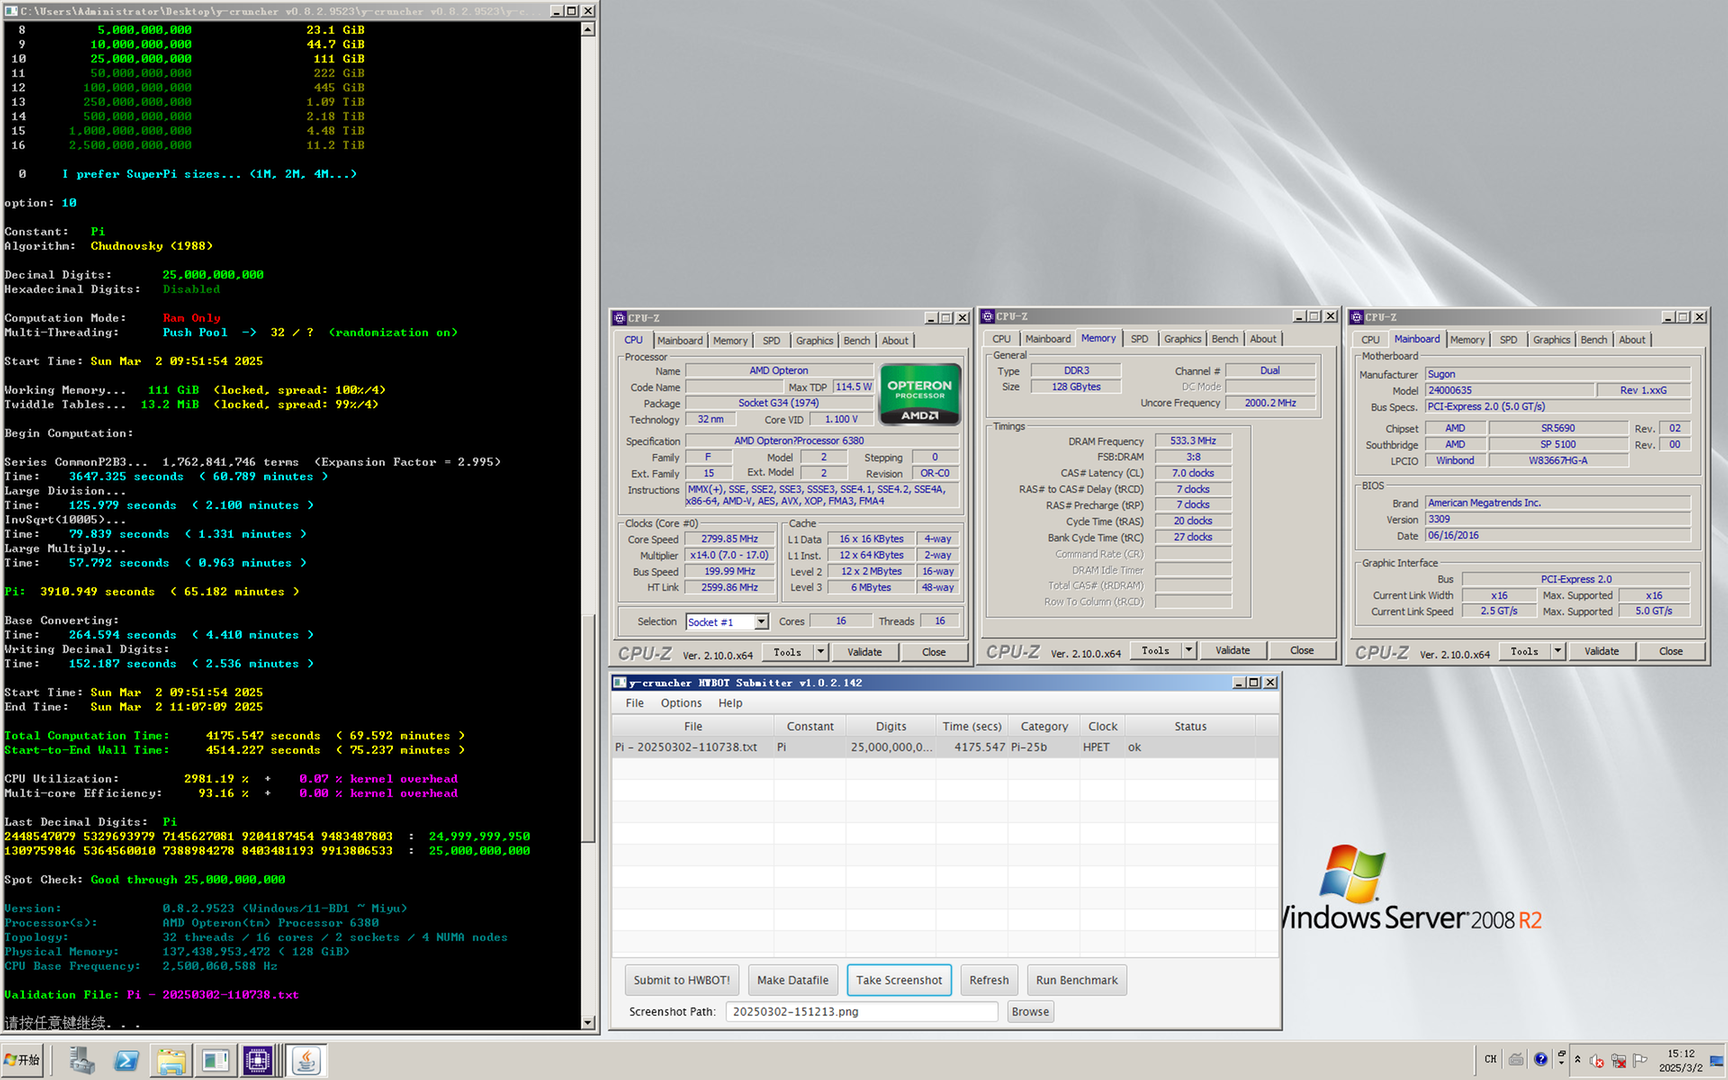Expand the Socket #1 selection dropdown
This screenshot has width=1728, height=1080.
(761, 622)
